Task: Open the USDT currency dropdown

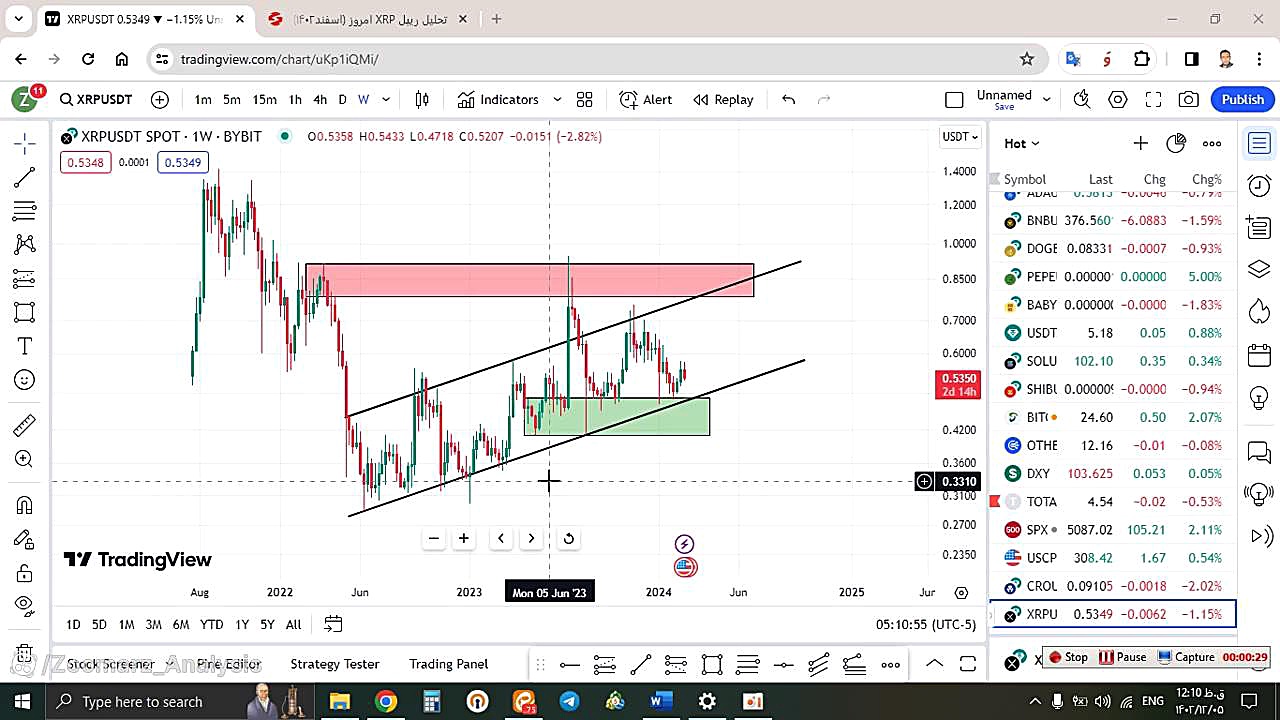Action: [960, 137]
